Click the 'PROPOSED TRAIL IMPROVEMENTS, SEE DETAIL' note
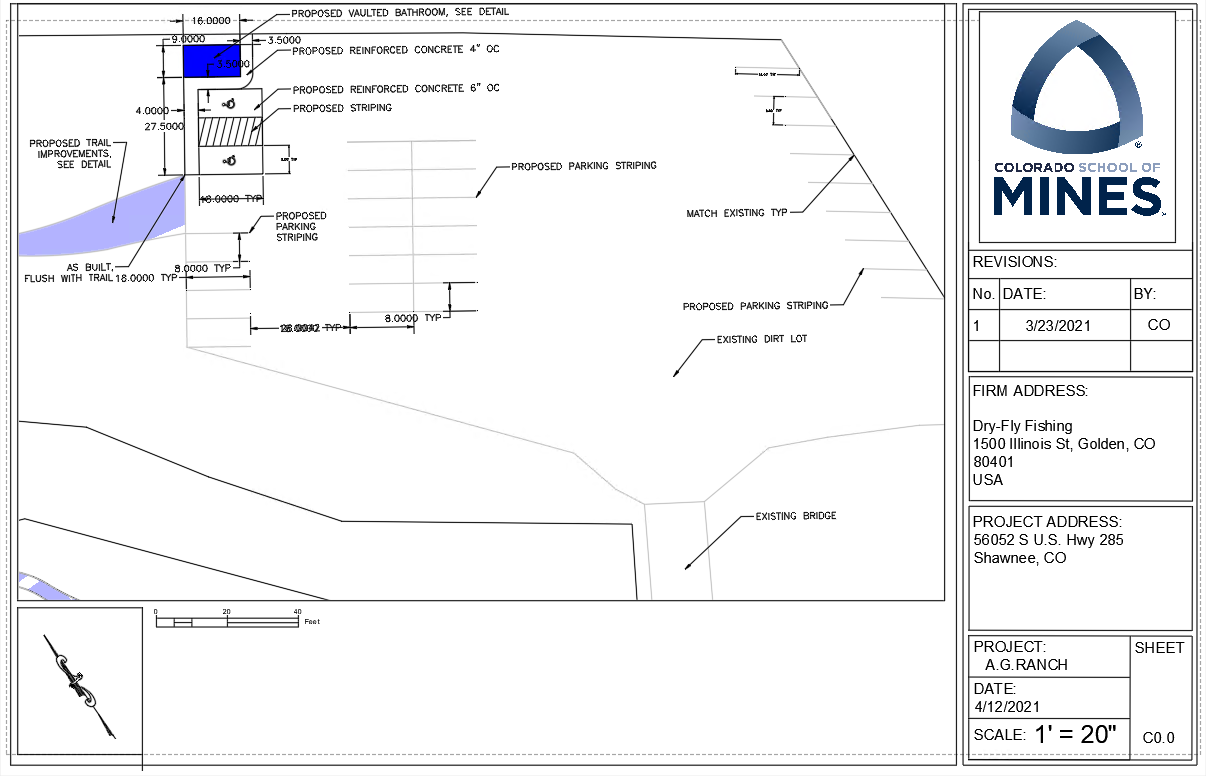 (x=70, y=154)
